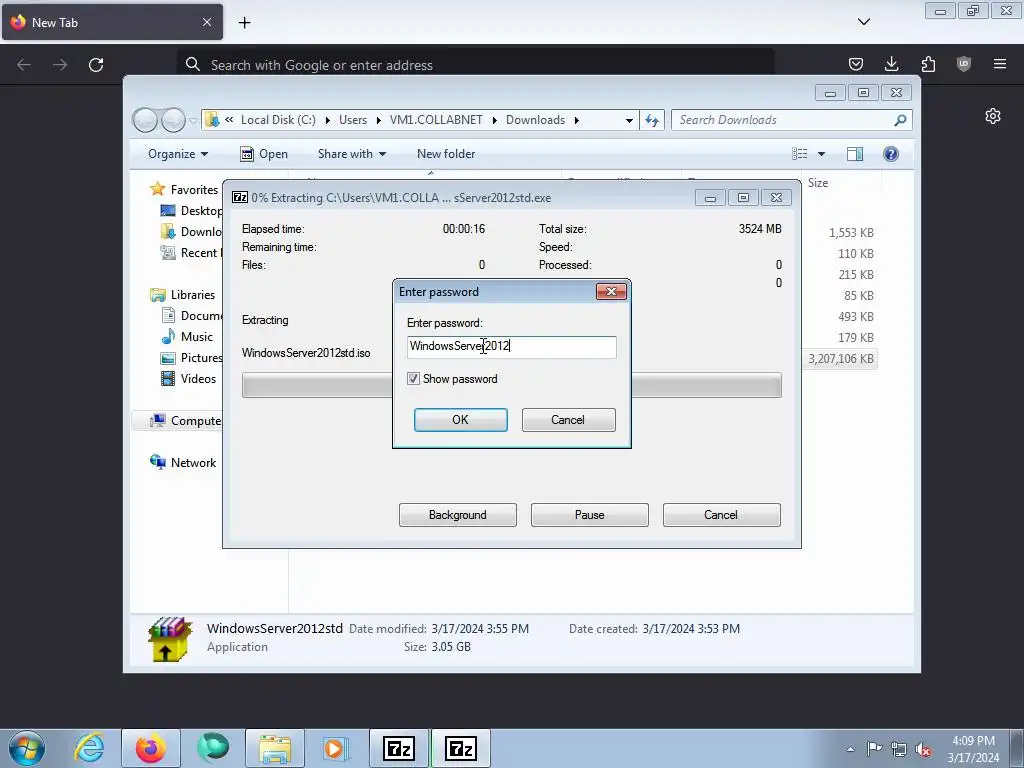The height and width of the screenshot is (768, 1024).
Task: Go back in Explorer
Action: (146, 120)
